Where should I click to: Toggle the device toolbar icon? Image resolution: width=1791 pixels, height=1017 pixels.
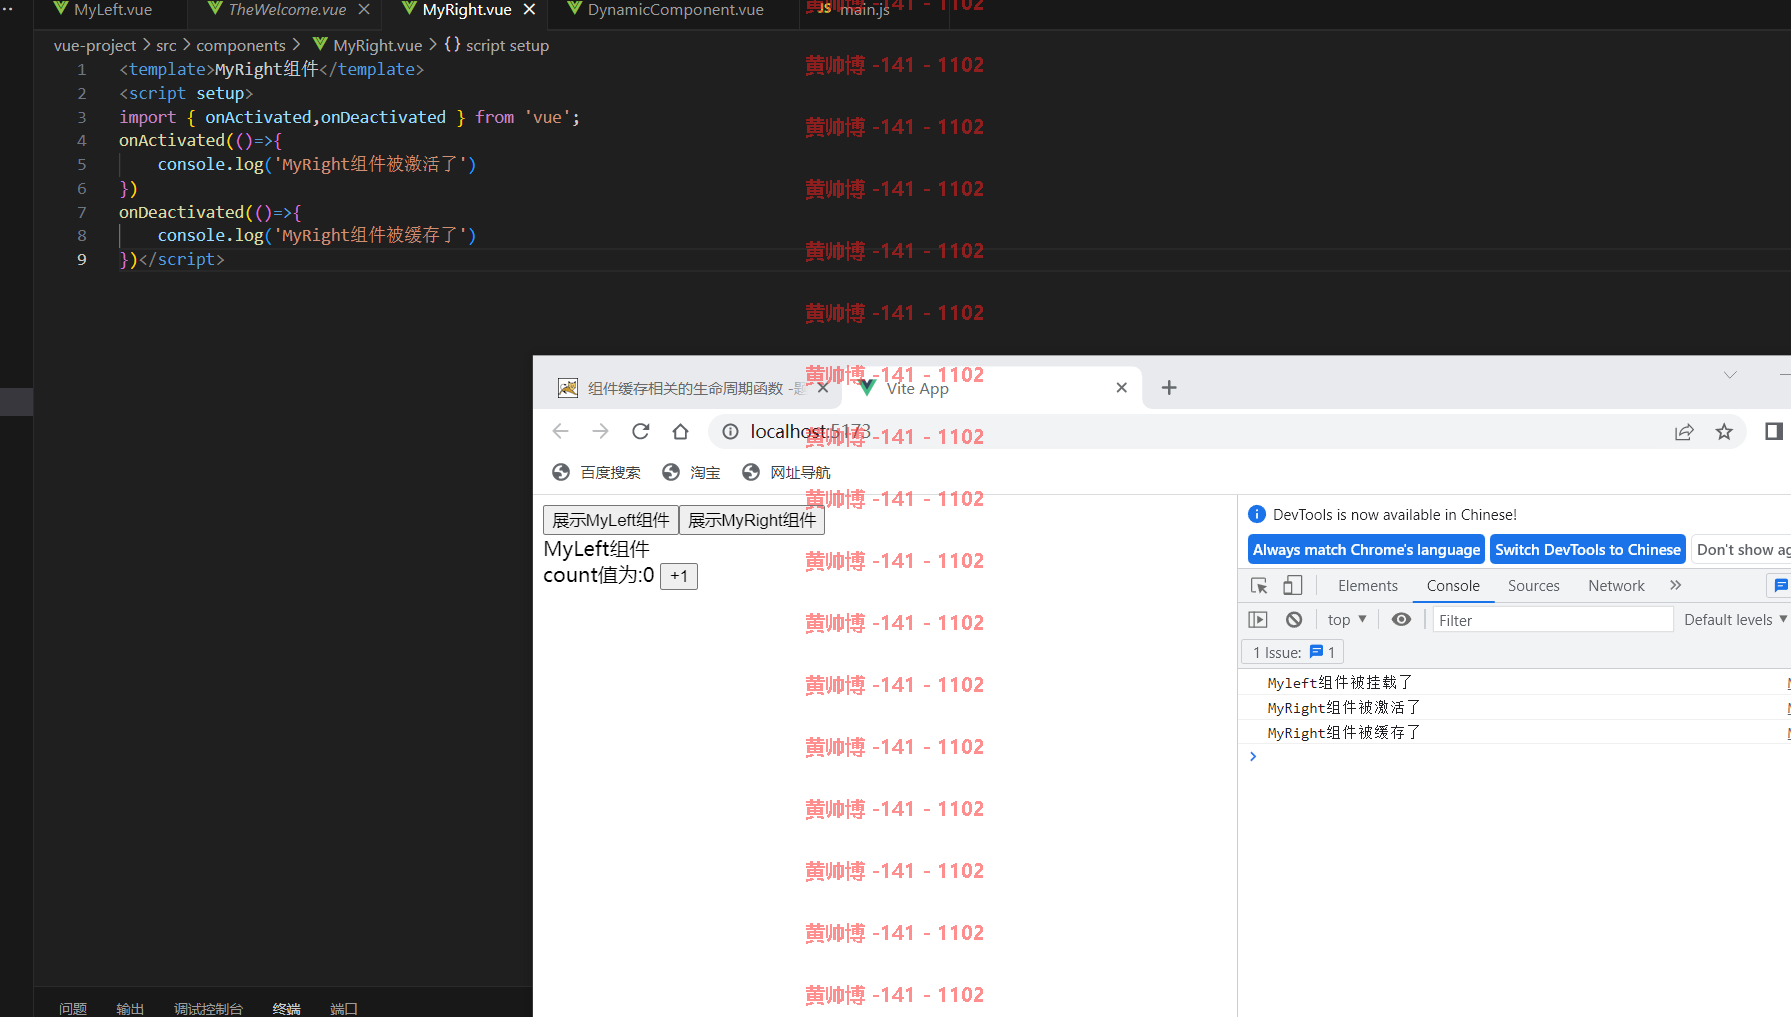pyautogui.click(x=1293, y=586)
